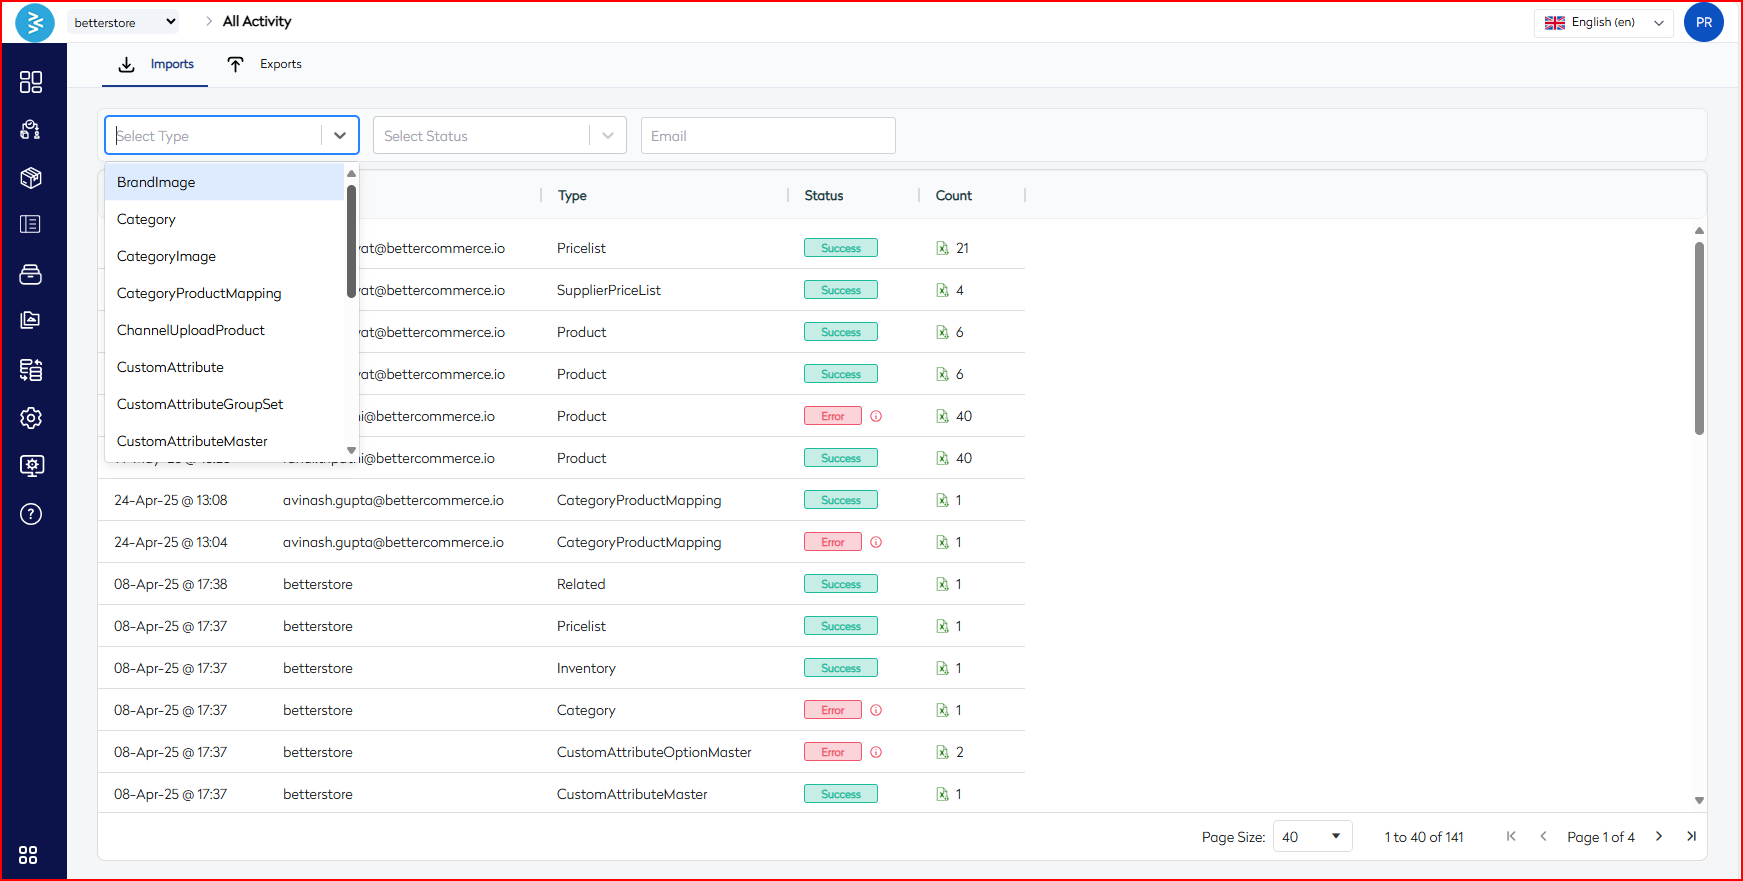Image resolution: width=1743 pixels, height=881 pixels.
Task: Open the help question mark icon
Action: pos(31,514)
